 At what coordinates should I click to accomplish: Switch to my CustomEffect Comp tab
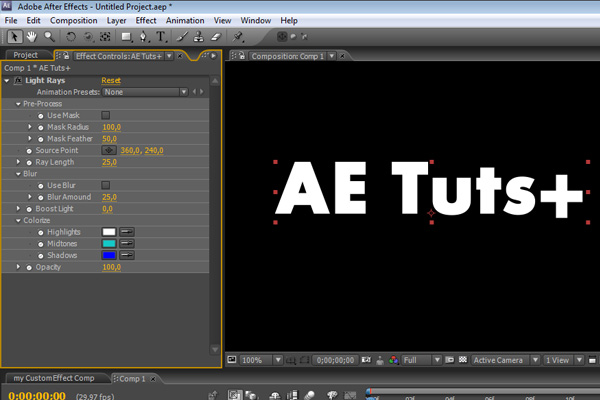(54, 378)
